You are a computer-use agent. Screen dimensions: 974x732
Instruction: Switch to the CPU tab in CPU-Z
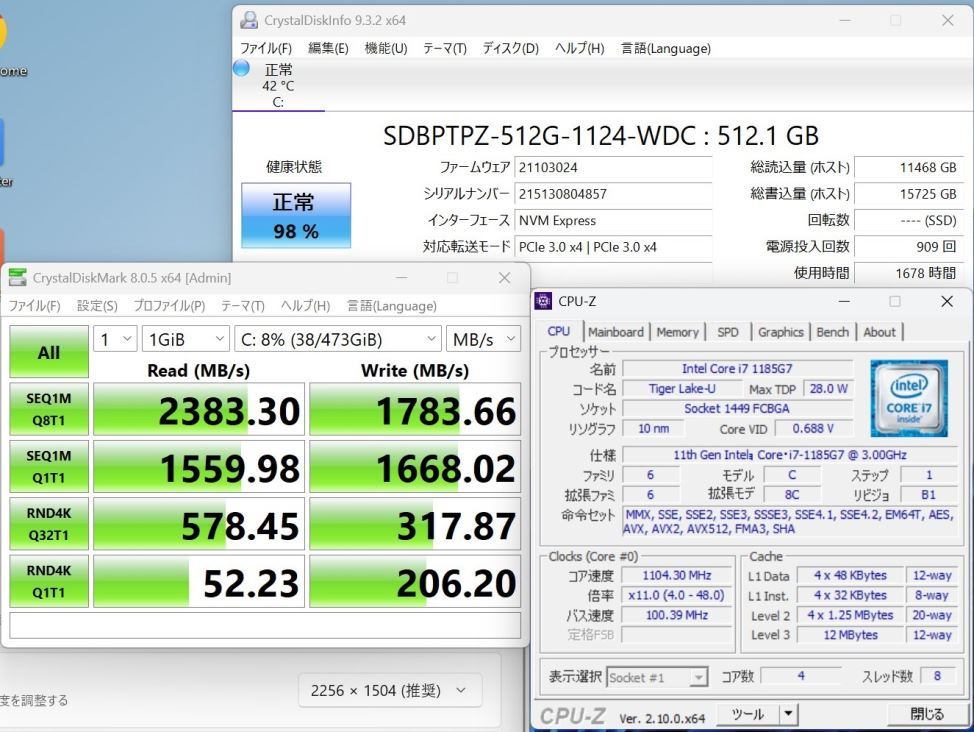click(558, 332)
